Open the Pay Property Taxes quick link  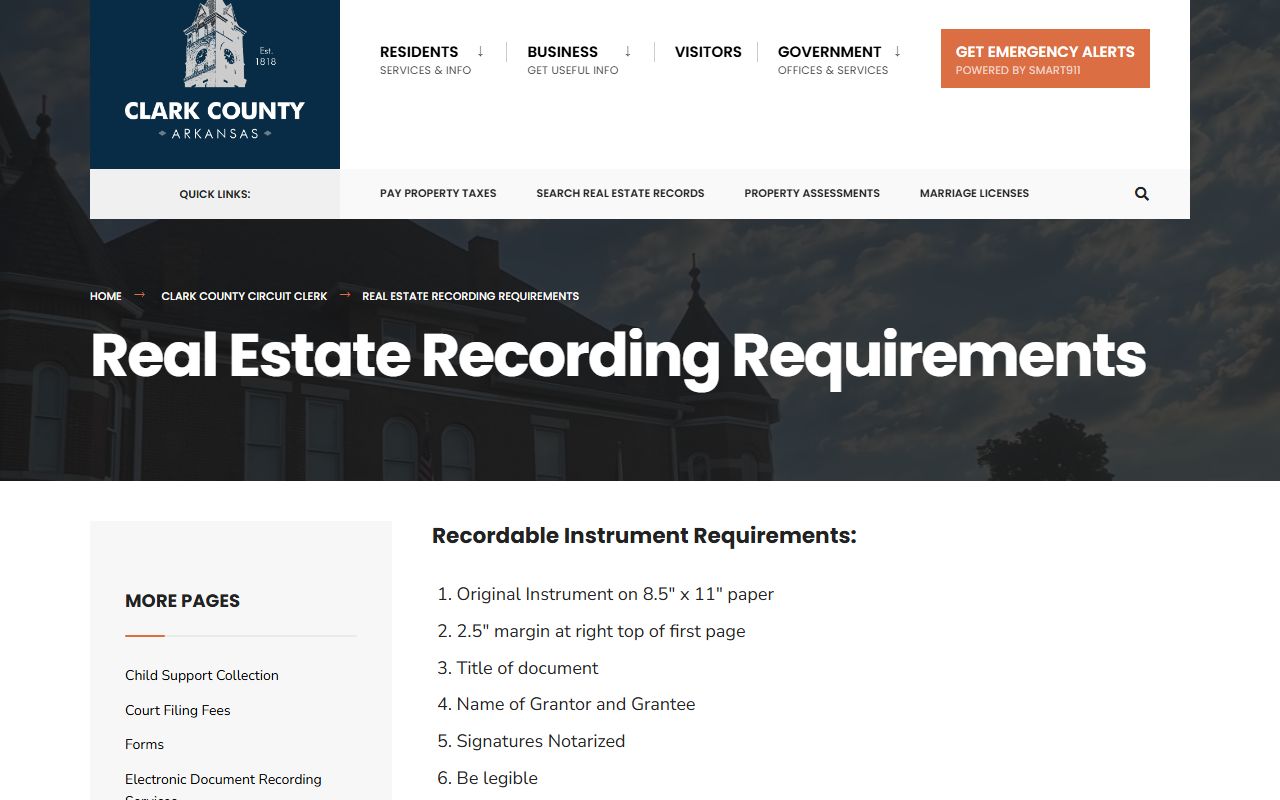click(x=438, y=194)
